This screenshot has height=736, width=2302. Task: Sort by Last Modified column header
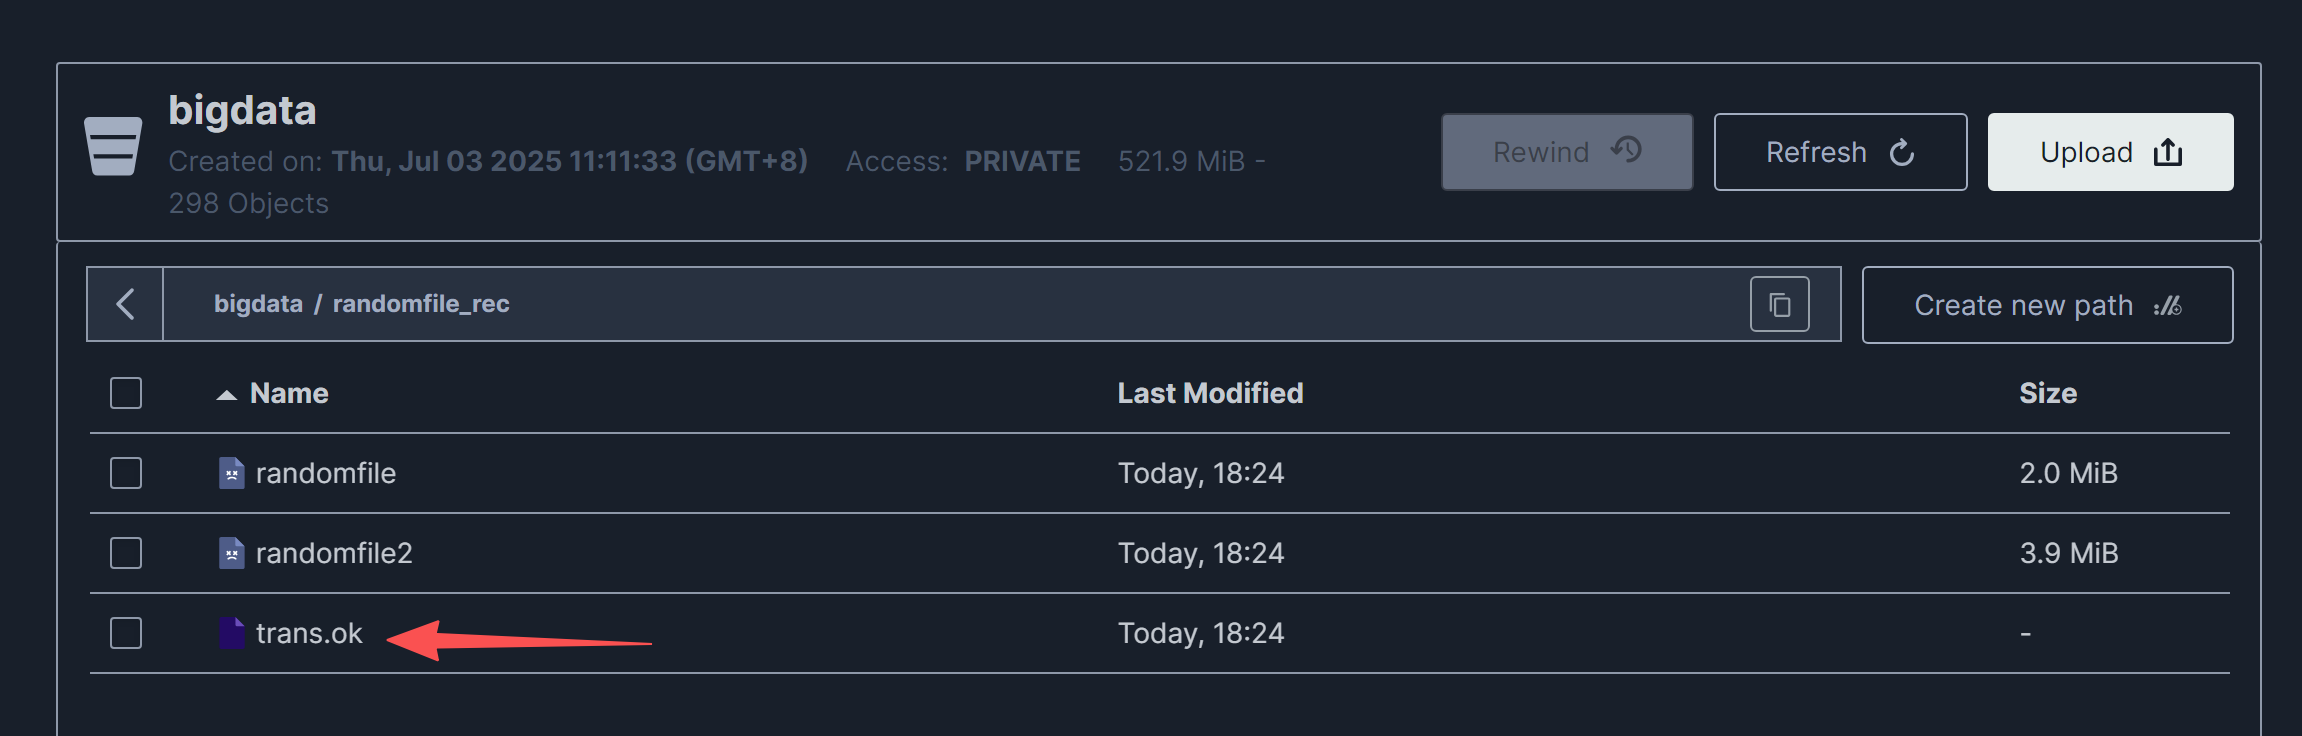[1210, 393]
